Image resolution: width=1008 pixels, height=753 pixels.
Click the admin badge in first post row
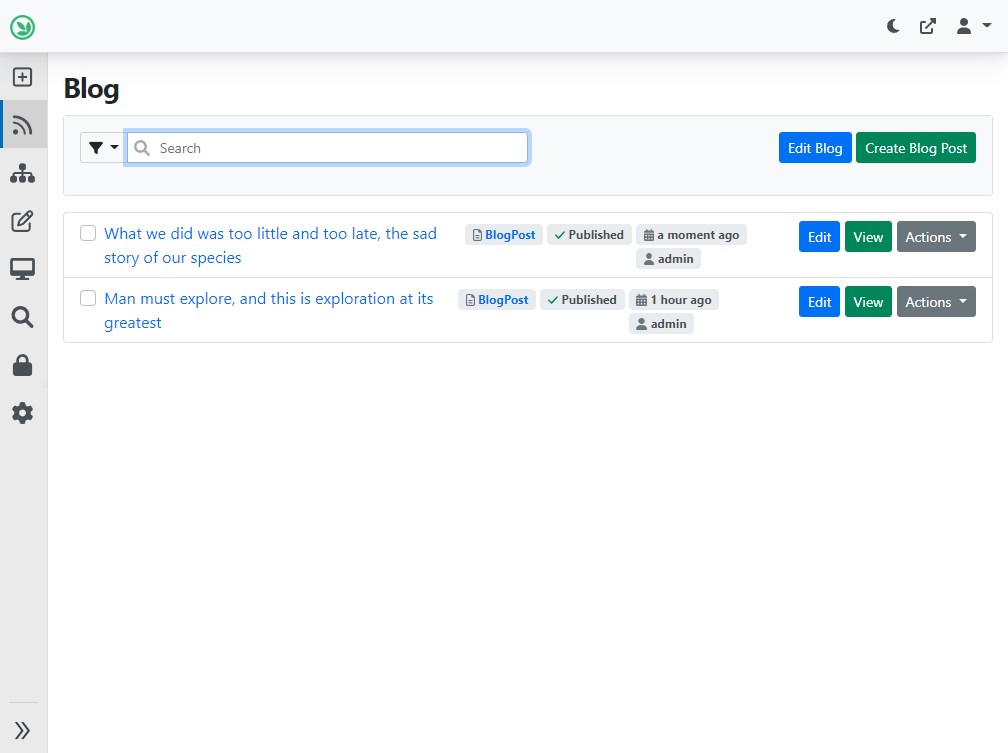coord(669,259)
